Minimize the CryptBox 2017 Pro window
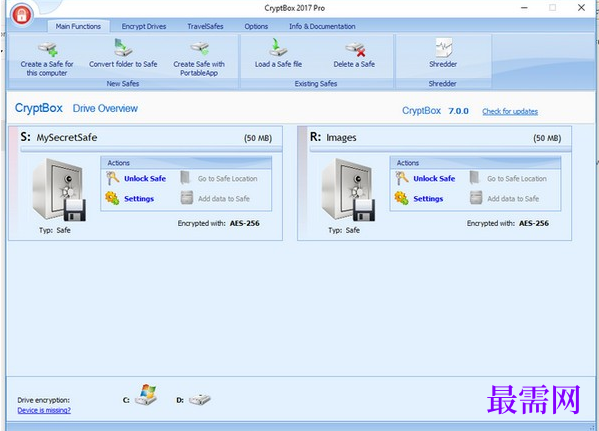Viewport: 599px width, 431px height. pos(524,8)
